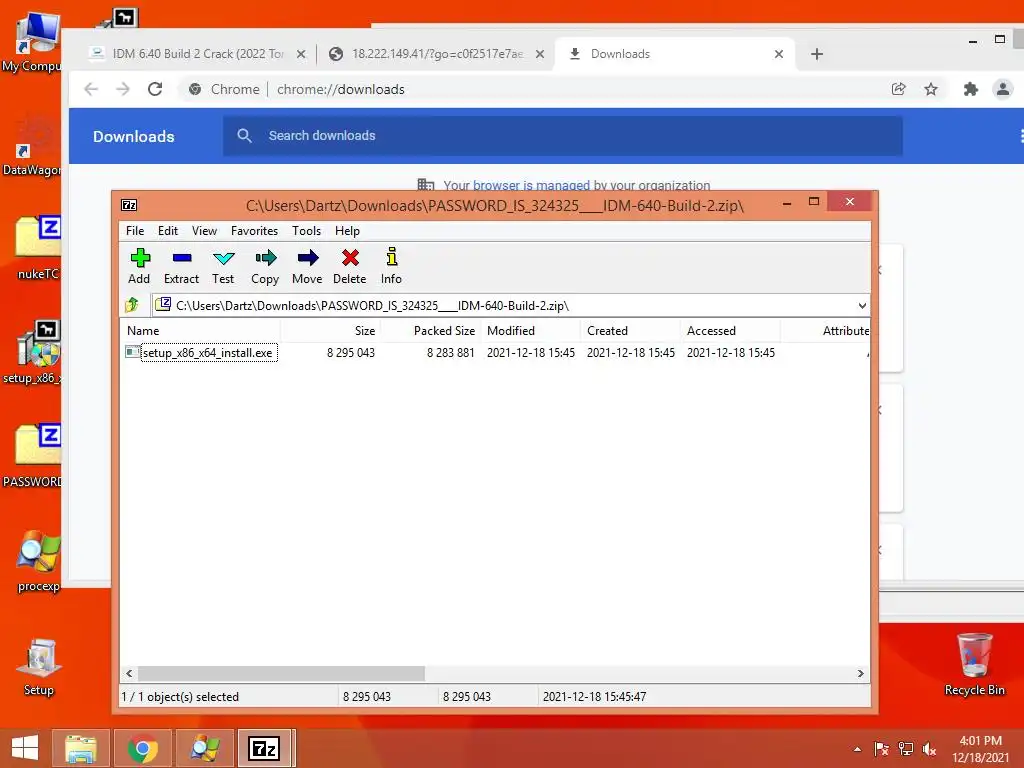Screen dimensions: 1024x768
Task: Sort by the Accessed column header
Action: pyautogui.click(x=730, y=330)
